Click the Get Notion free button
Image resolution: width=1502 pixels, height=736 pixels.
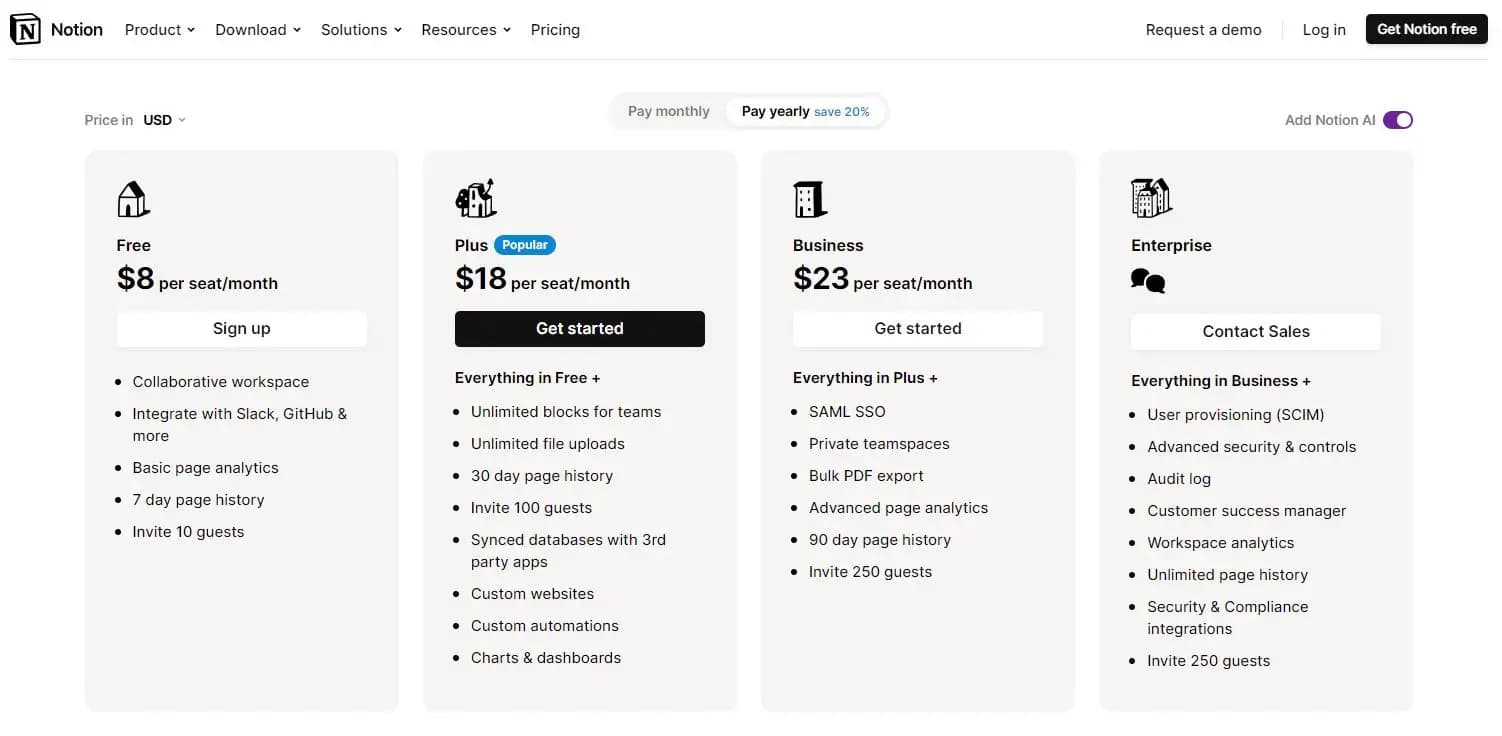[1427, 29]
